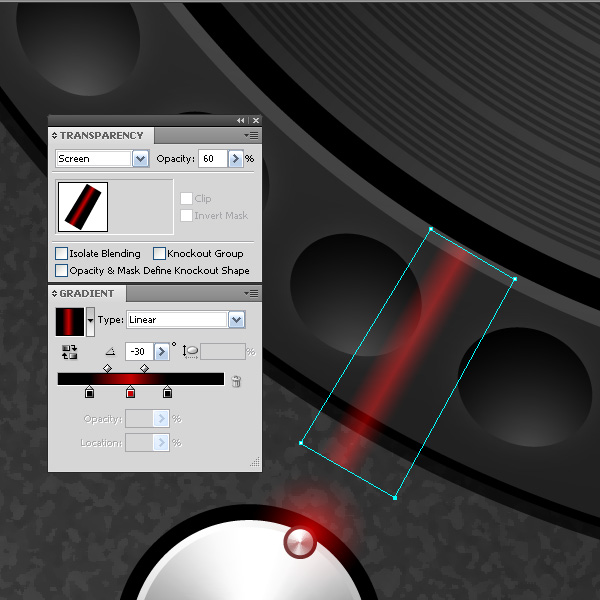Select the Gradient tab
Image resolution: width=600 pixels, height=600 pixels.
pyautogui.click(x=87, y=293)
